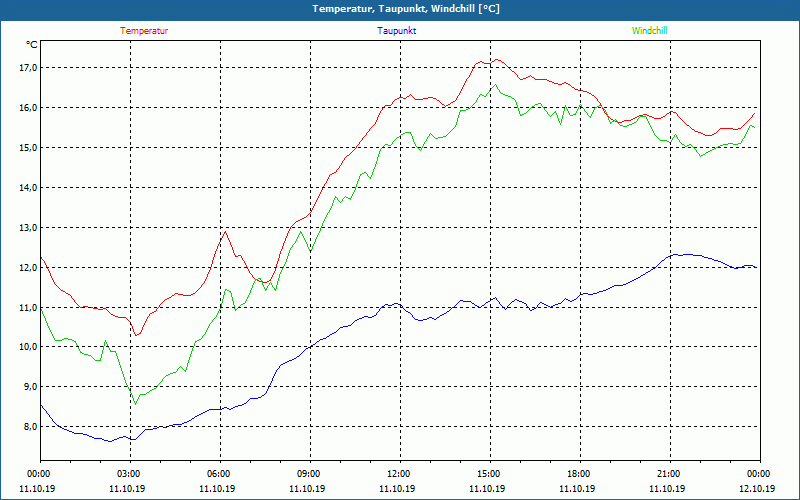Click the green windchill minimum near 03:00
800x500 pixels.
pyautogui.click(x=135, y=404)
